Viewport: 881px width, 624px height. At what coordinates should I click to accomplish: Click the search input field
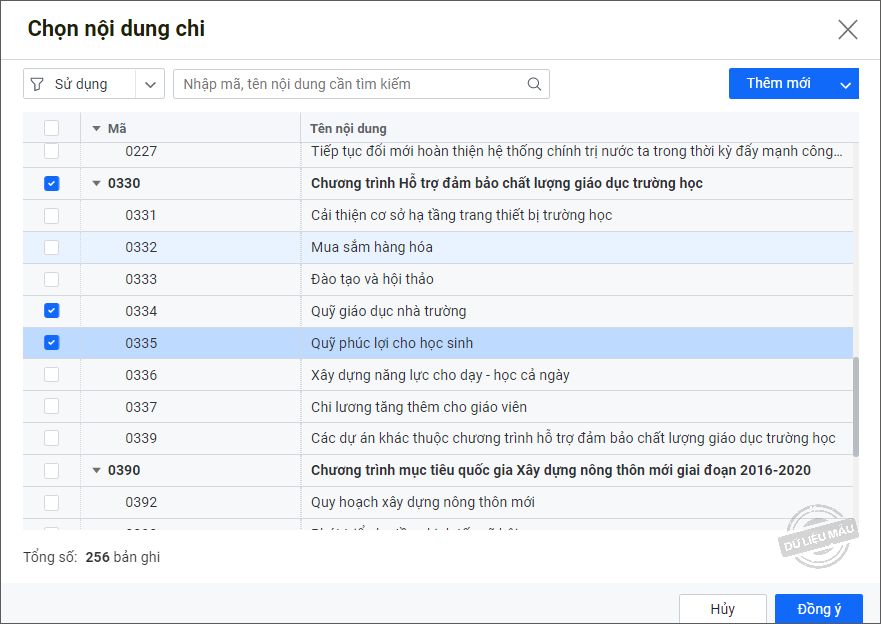[350, 84]
